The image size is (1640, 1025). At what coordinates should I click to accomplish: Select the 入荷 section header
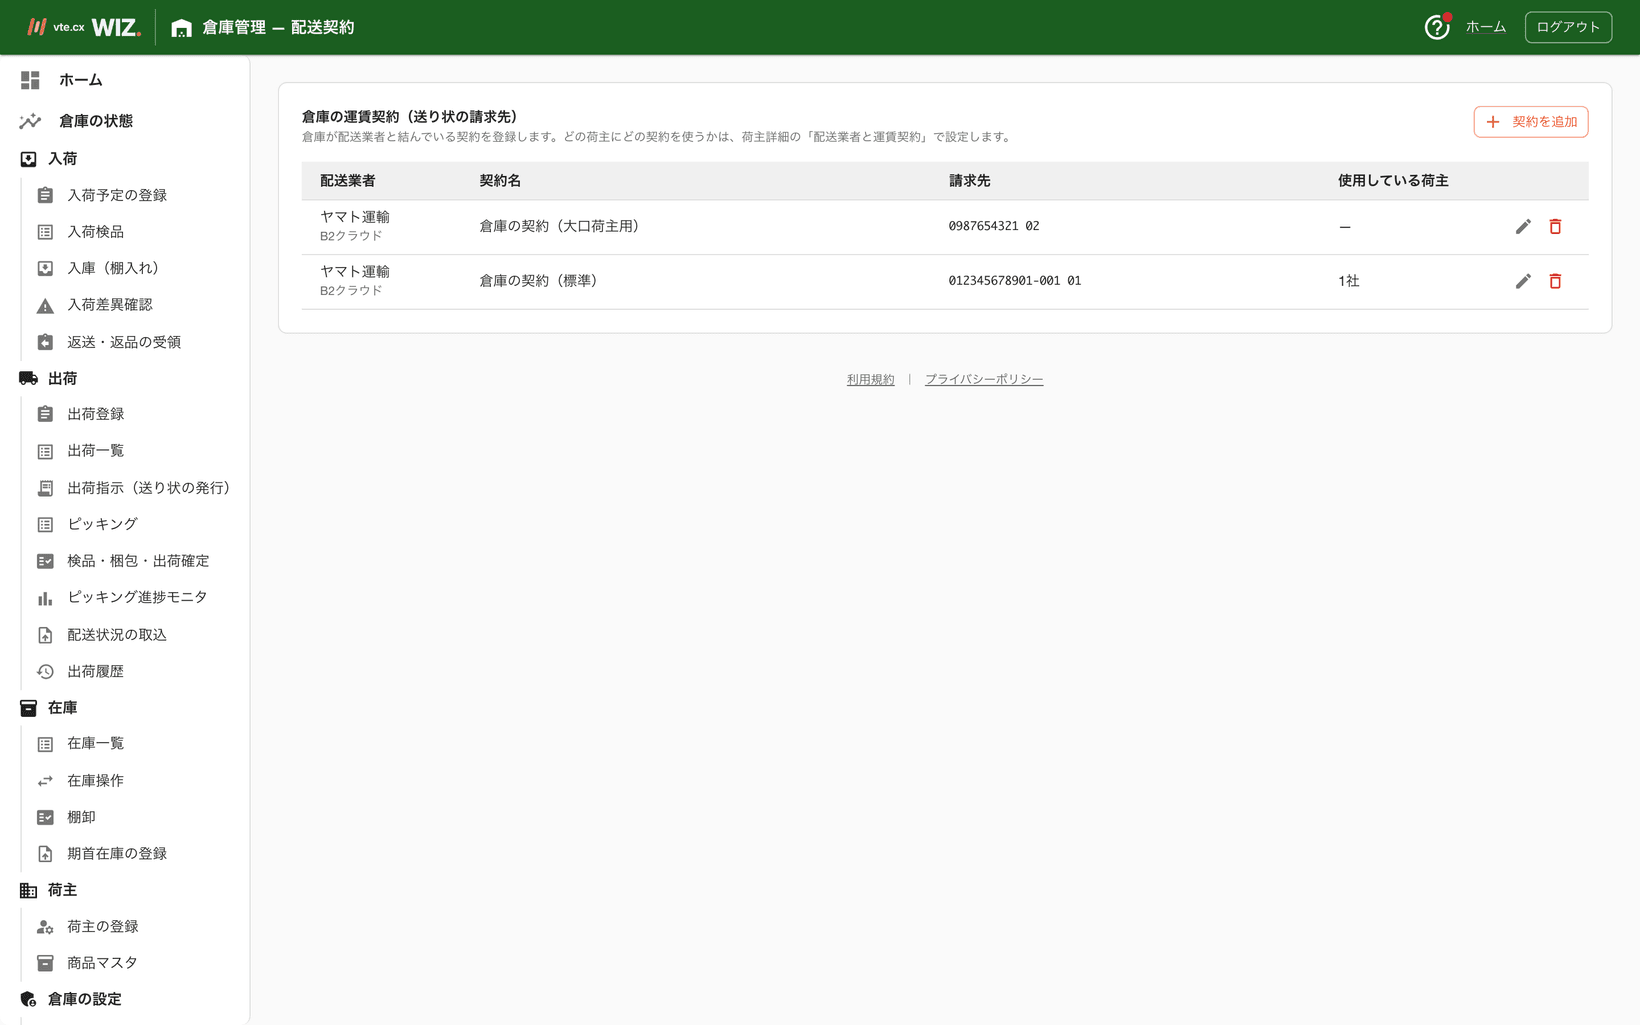[x=62, y=159]
